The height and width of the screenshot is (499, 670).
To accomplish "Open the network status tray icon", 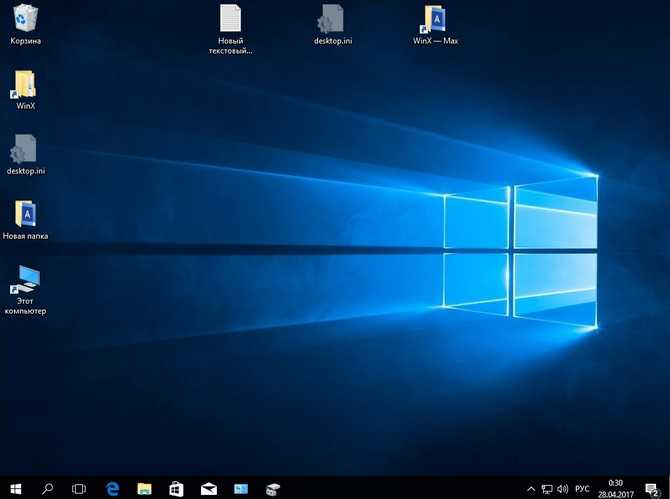I will [547, 488].
